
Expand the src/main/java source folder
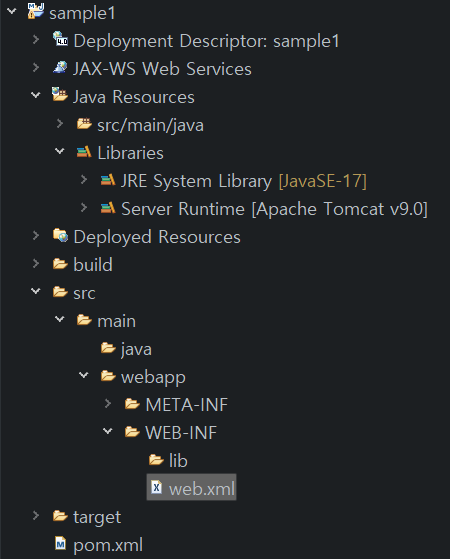pos(60,124)
